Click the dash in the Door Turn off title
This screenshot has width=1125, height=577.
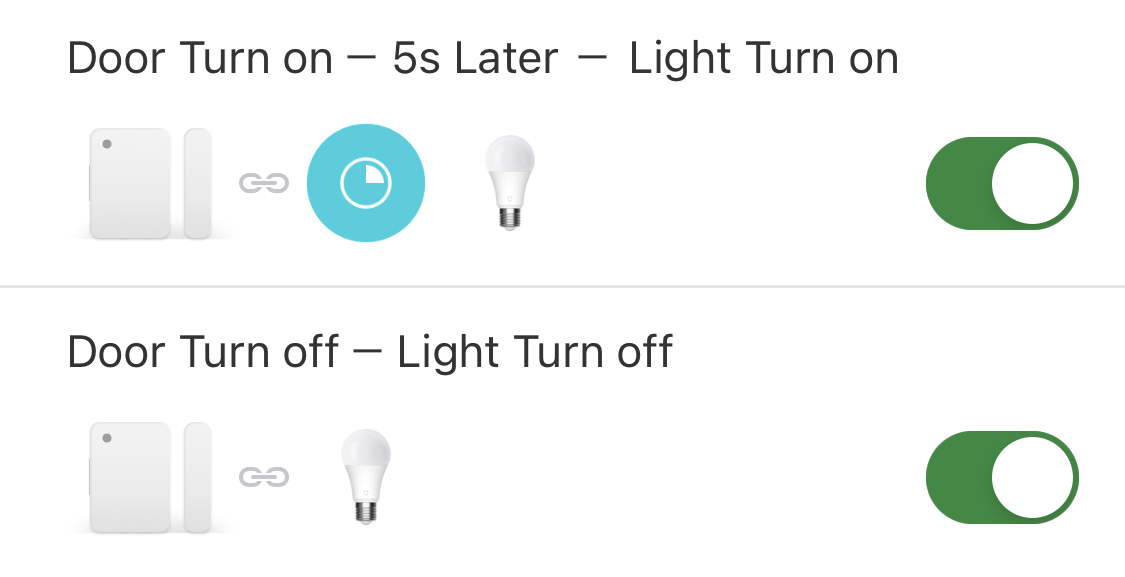[368, 353]
